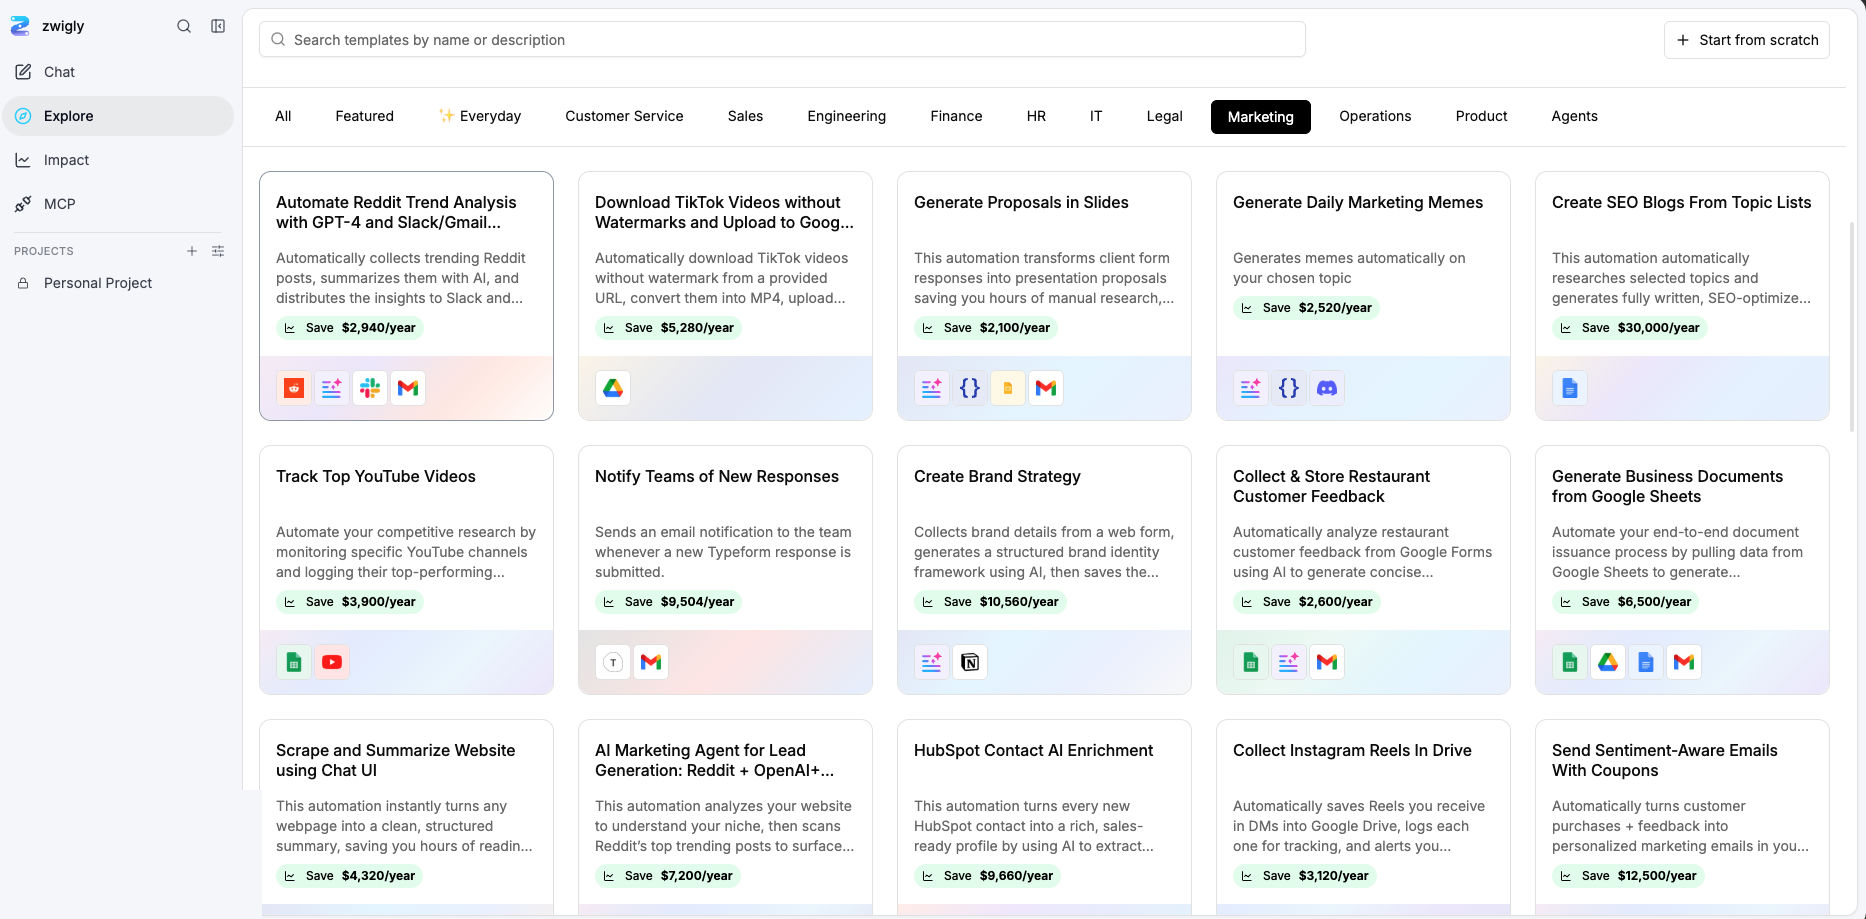Open MCP in the sidebar

[118, 204]
